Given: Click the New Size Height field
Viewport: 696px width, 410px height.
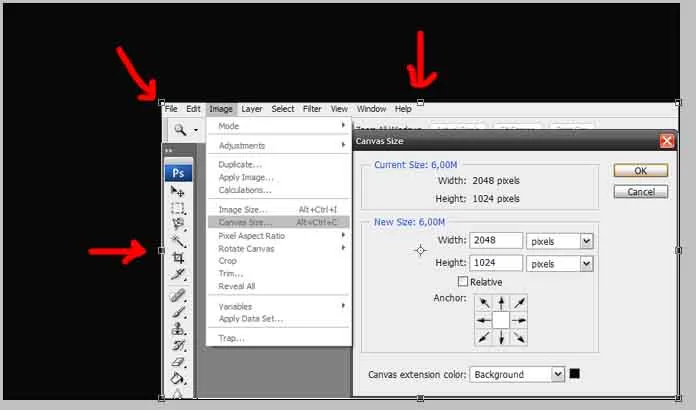Looking at the screenshot, I should click(x=496, y=263).
